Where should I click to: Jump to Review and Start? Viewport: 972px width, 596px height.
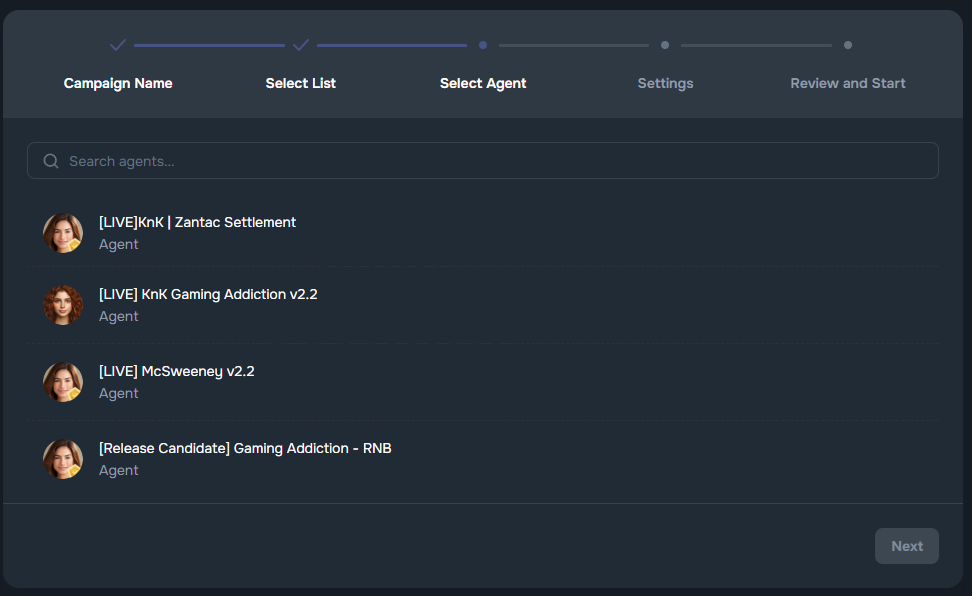tap(848, 83)
